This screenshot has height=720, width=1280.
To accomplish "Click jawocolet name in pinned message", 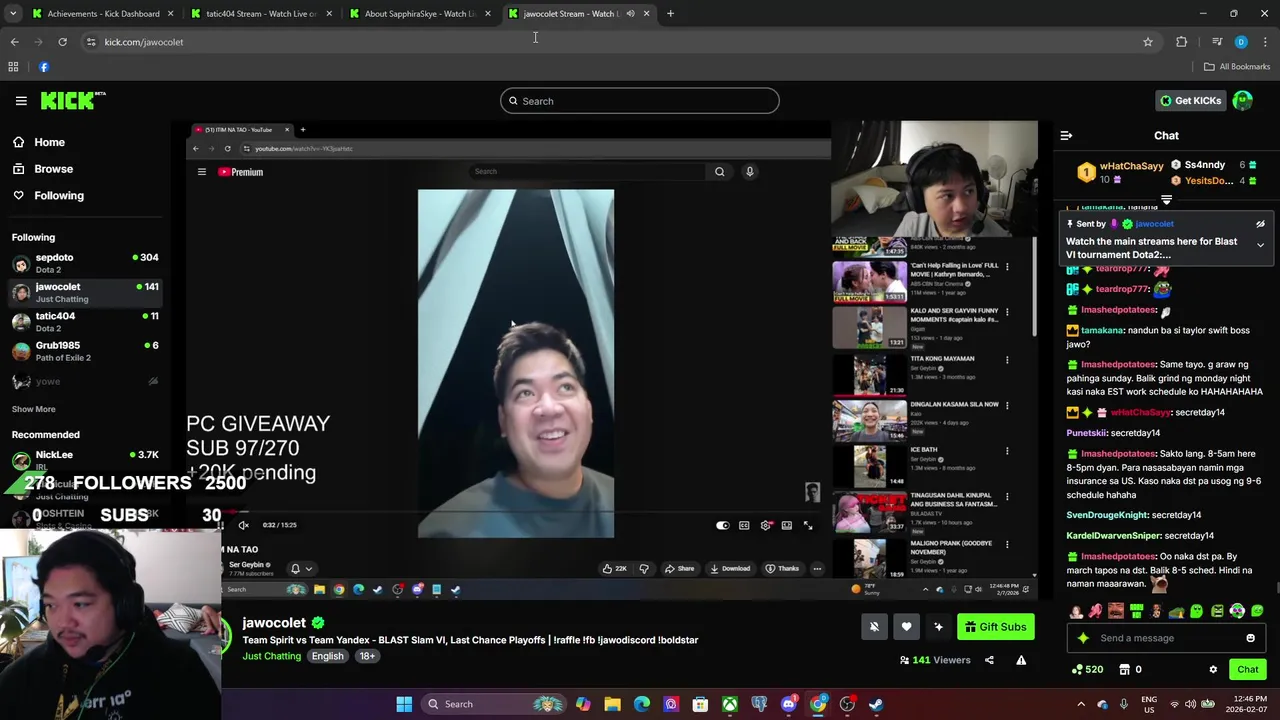I will [1154, 224].
